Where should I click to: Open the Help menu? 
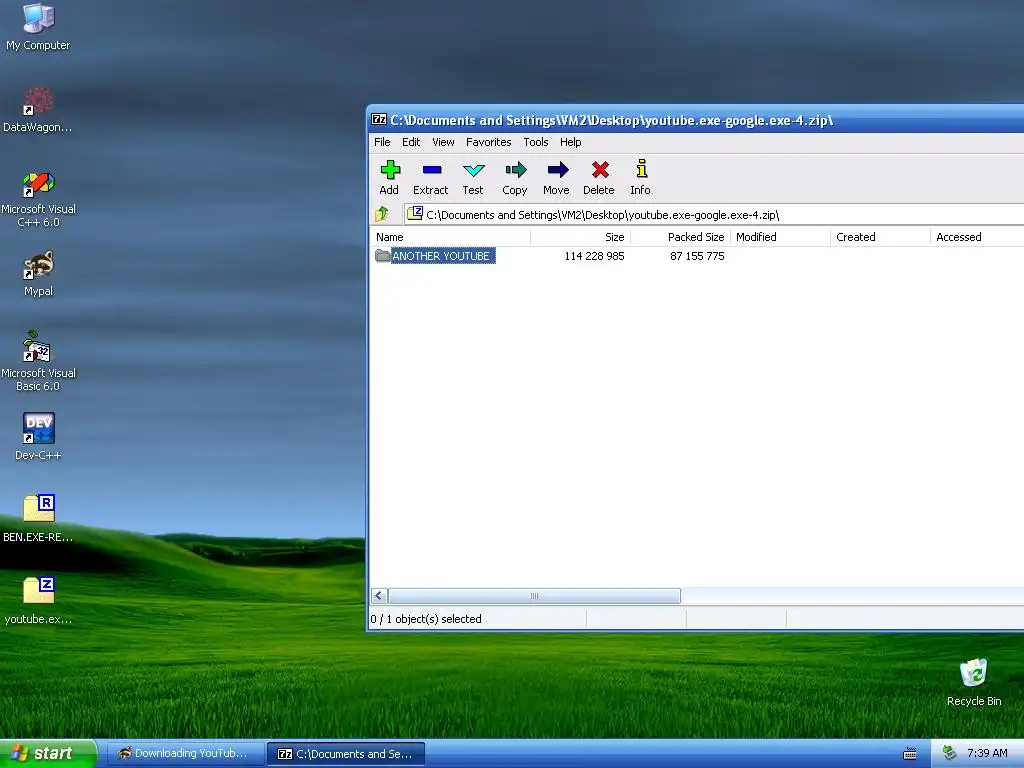tap(570, 142)
